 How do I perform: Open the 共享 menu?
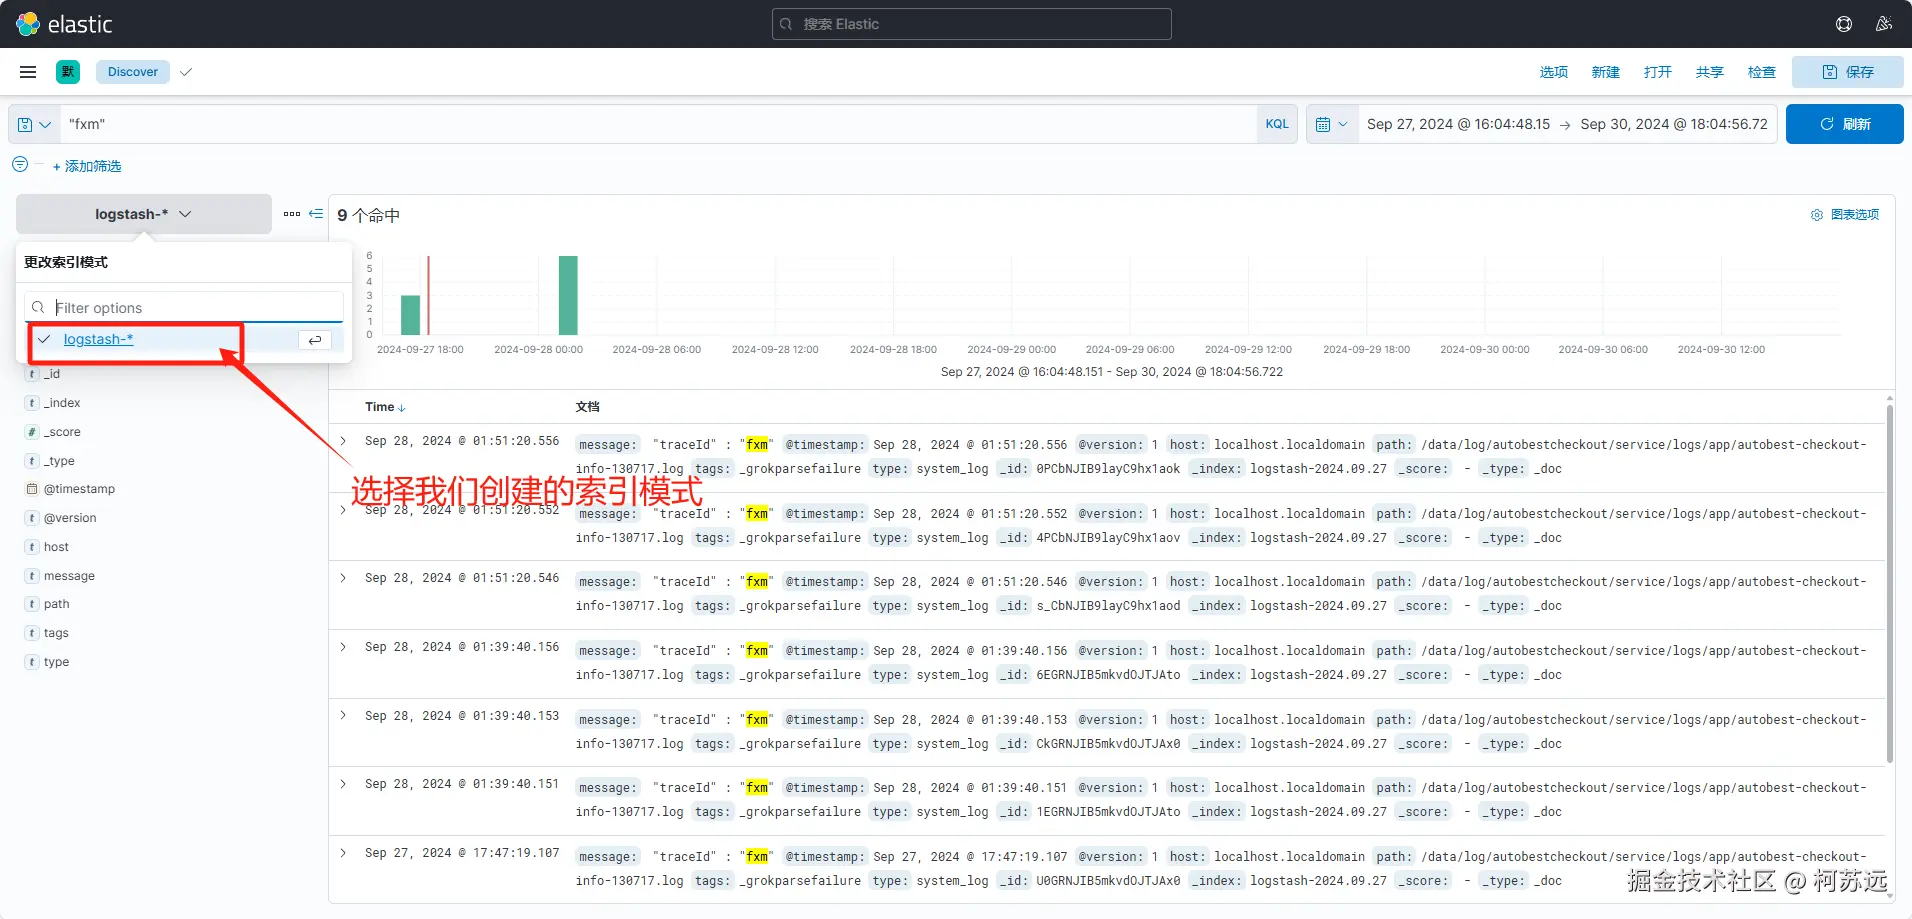(x=1710, y=72)
